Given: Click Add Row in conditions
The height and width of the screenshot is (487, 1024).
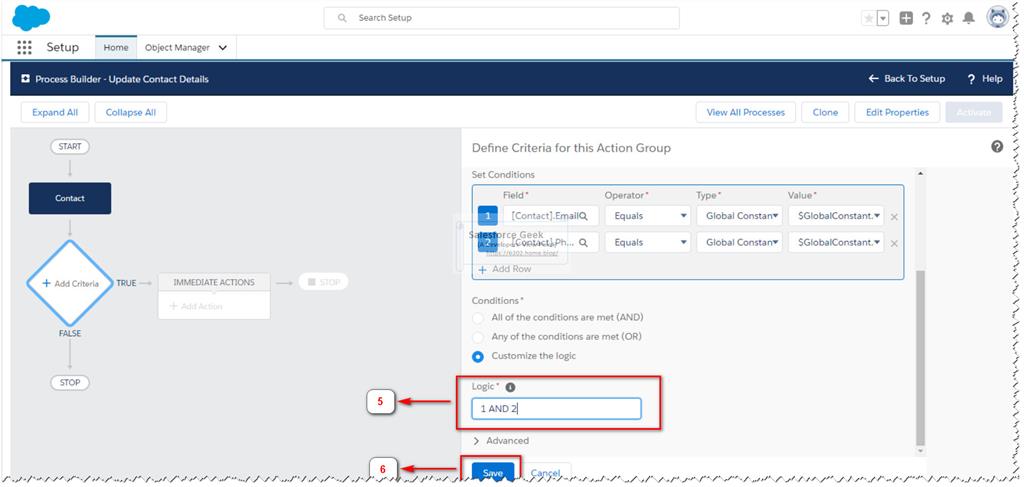Looking at the screenshot, I should click(505, 269).
